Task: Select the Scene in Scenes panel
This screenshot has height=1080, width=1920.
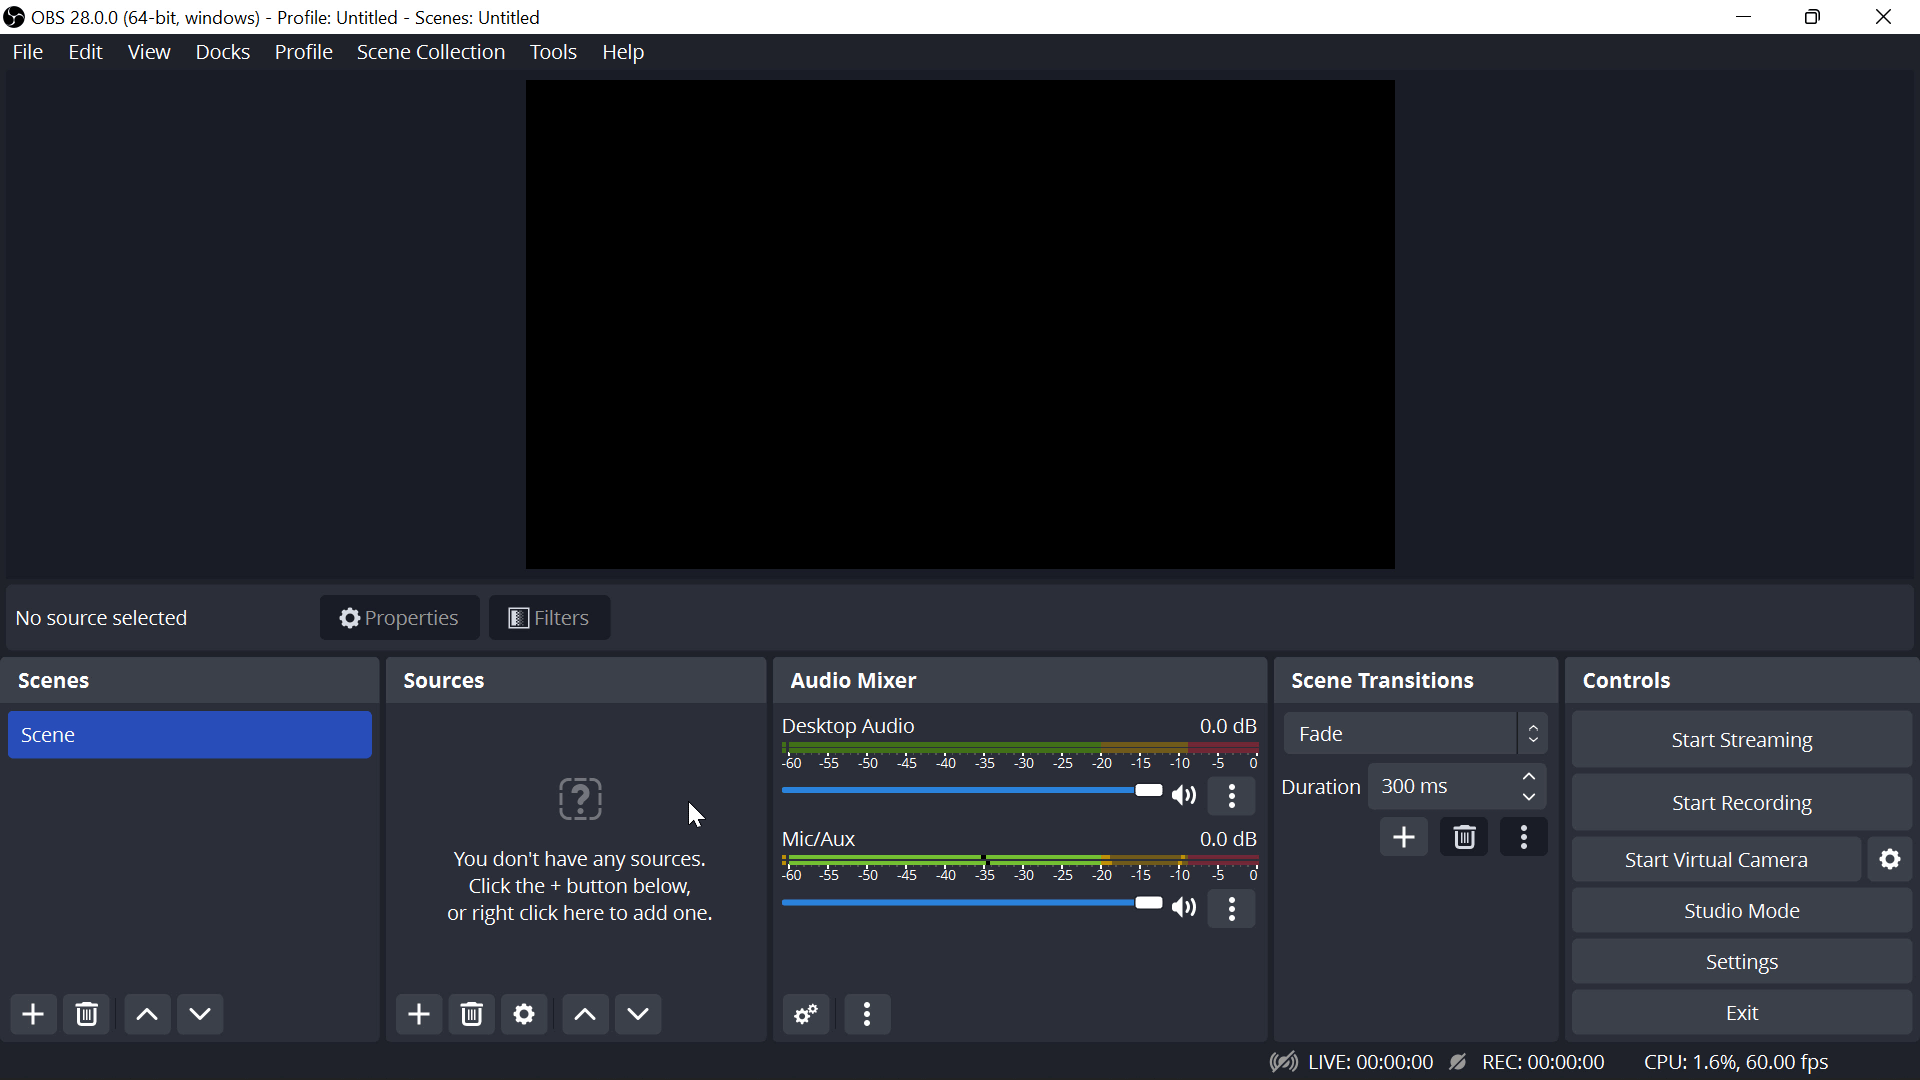Action: [x=189, y=735]
